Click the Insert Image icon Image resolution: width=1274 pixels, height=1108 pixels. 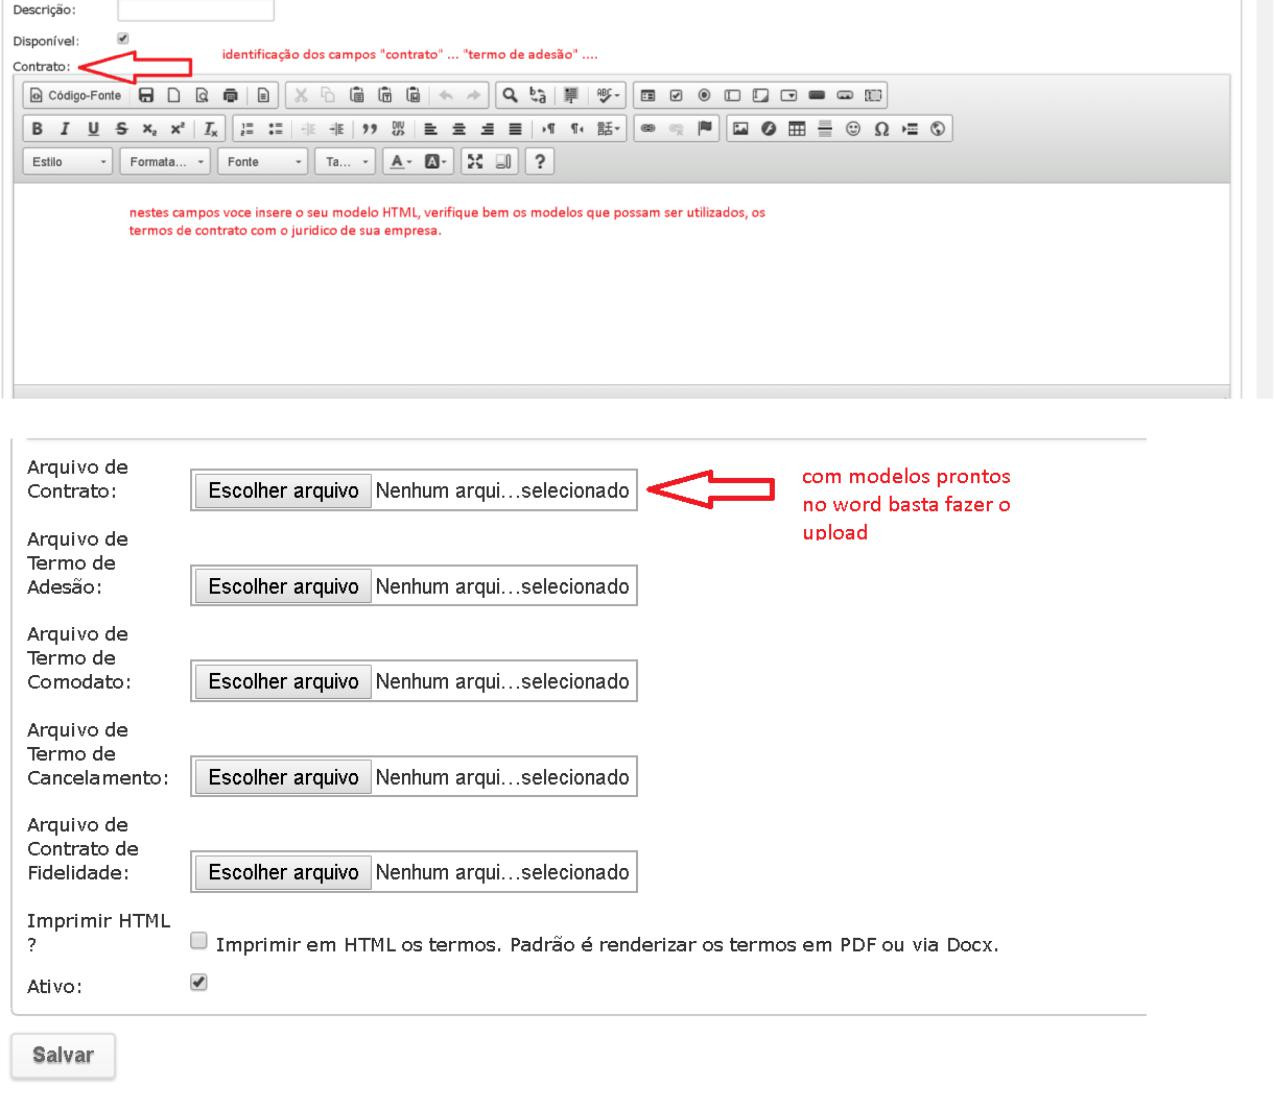click(x=741, y=129)
